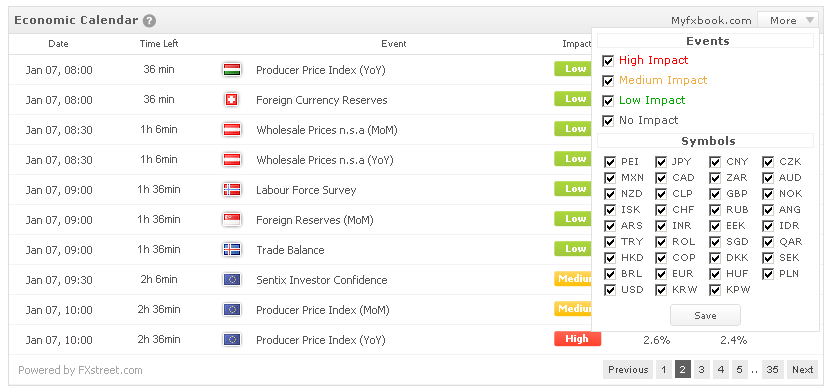Click Austria flag next to Wholesale Prices (MoM)
The height and width of the screenshot is (387, 829).
(232, 130)
